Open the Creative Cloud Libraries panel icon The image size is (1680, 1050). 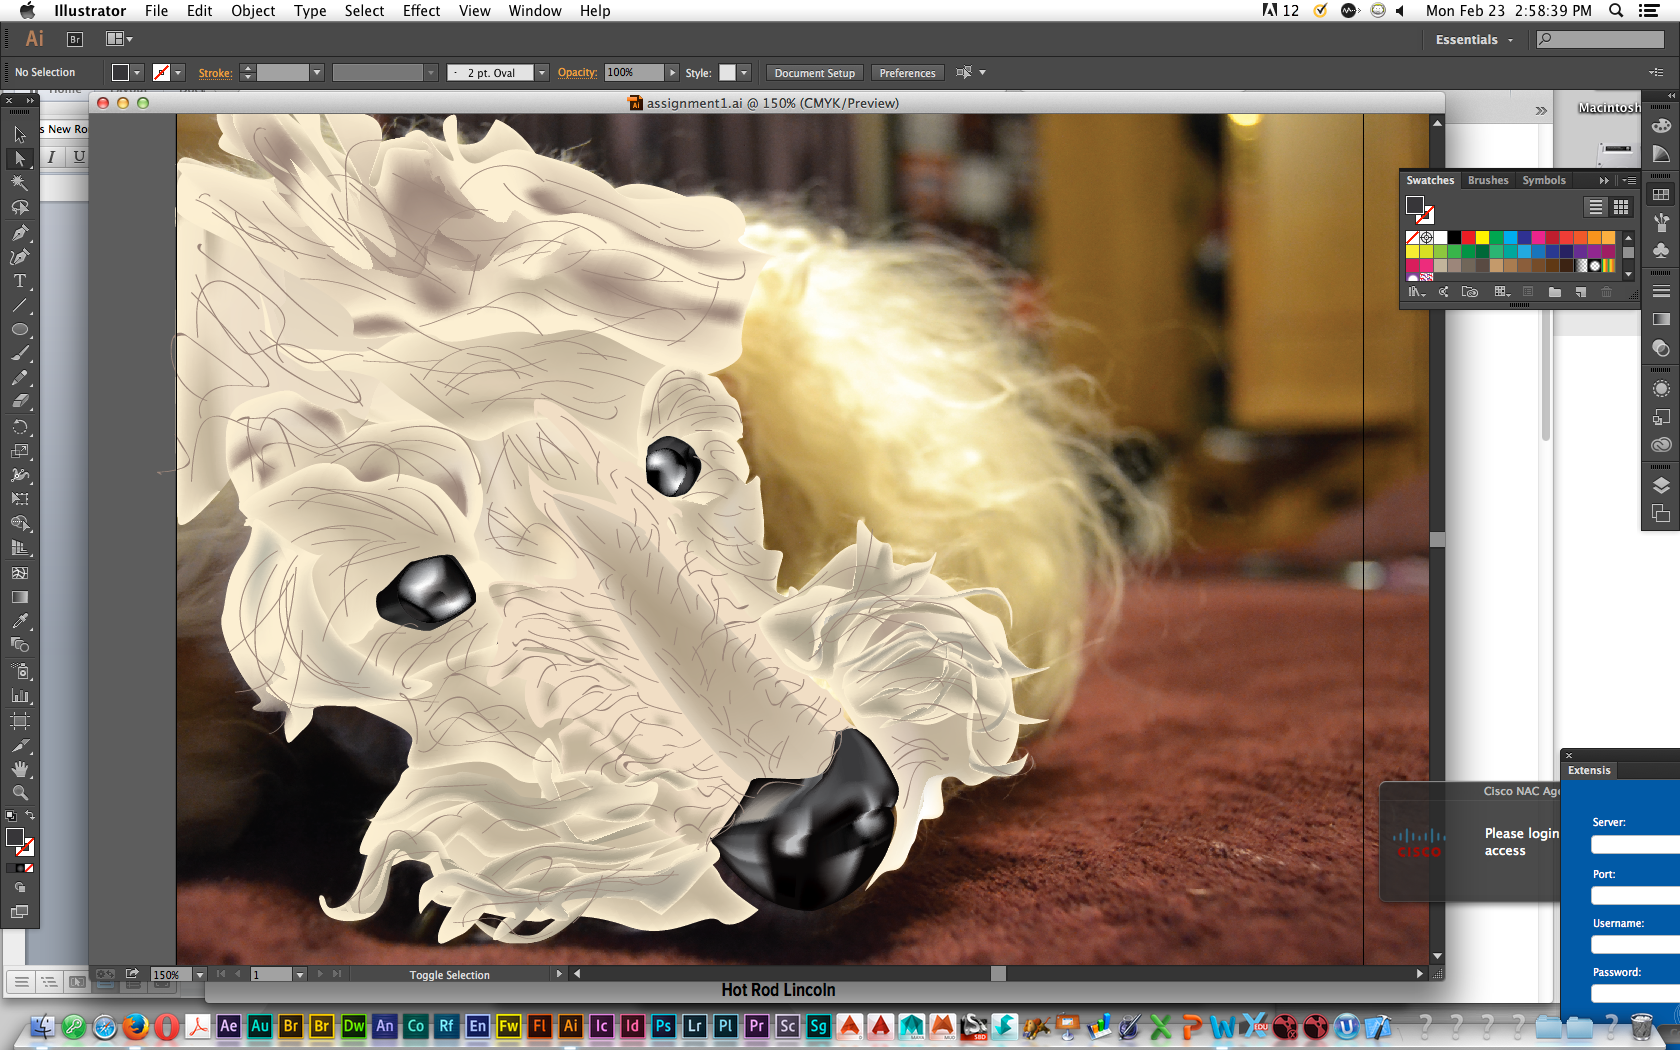point(1661,445)
